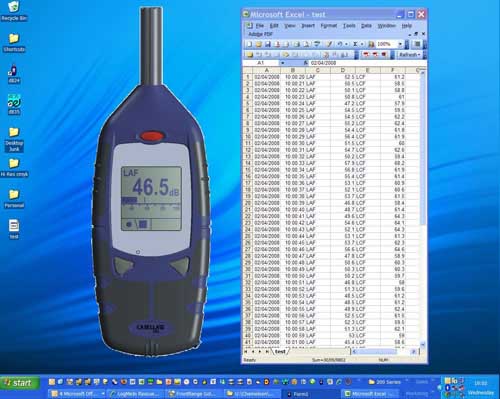Expand the Microsoft Office taskbar group arrow
This screenshot has height=399, width=500.
tap(103, 394)
